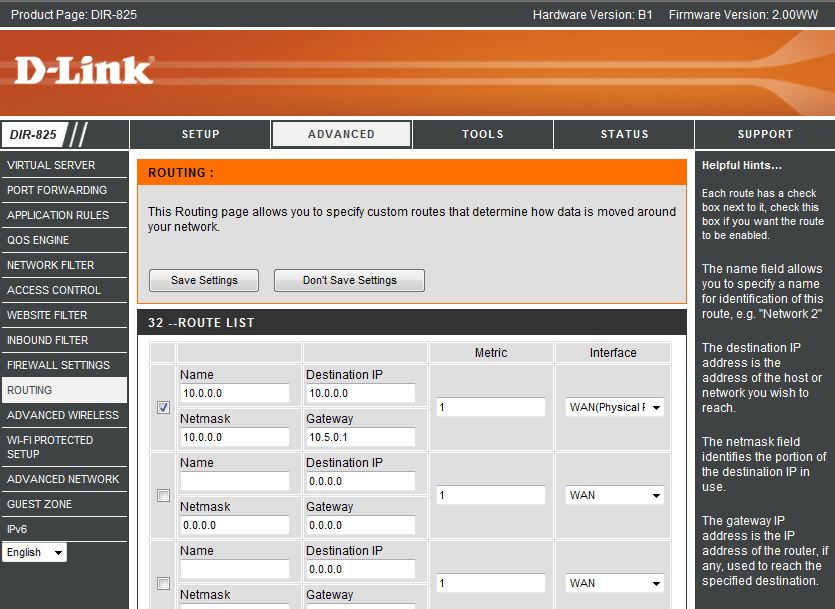
Task: Enable the first route checkbox
Action: click(163, 407)
